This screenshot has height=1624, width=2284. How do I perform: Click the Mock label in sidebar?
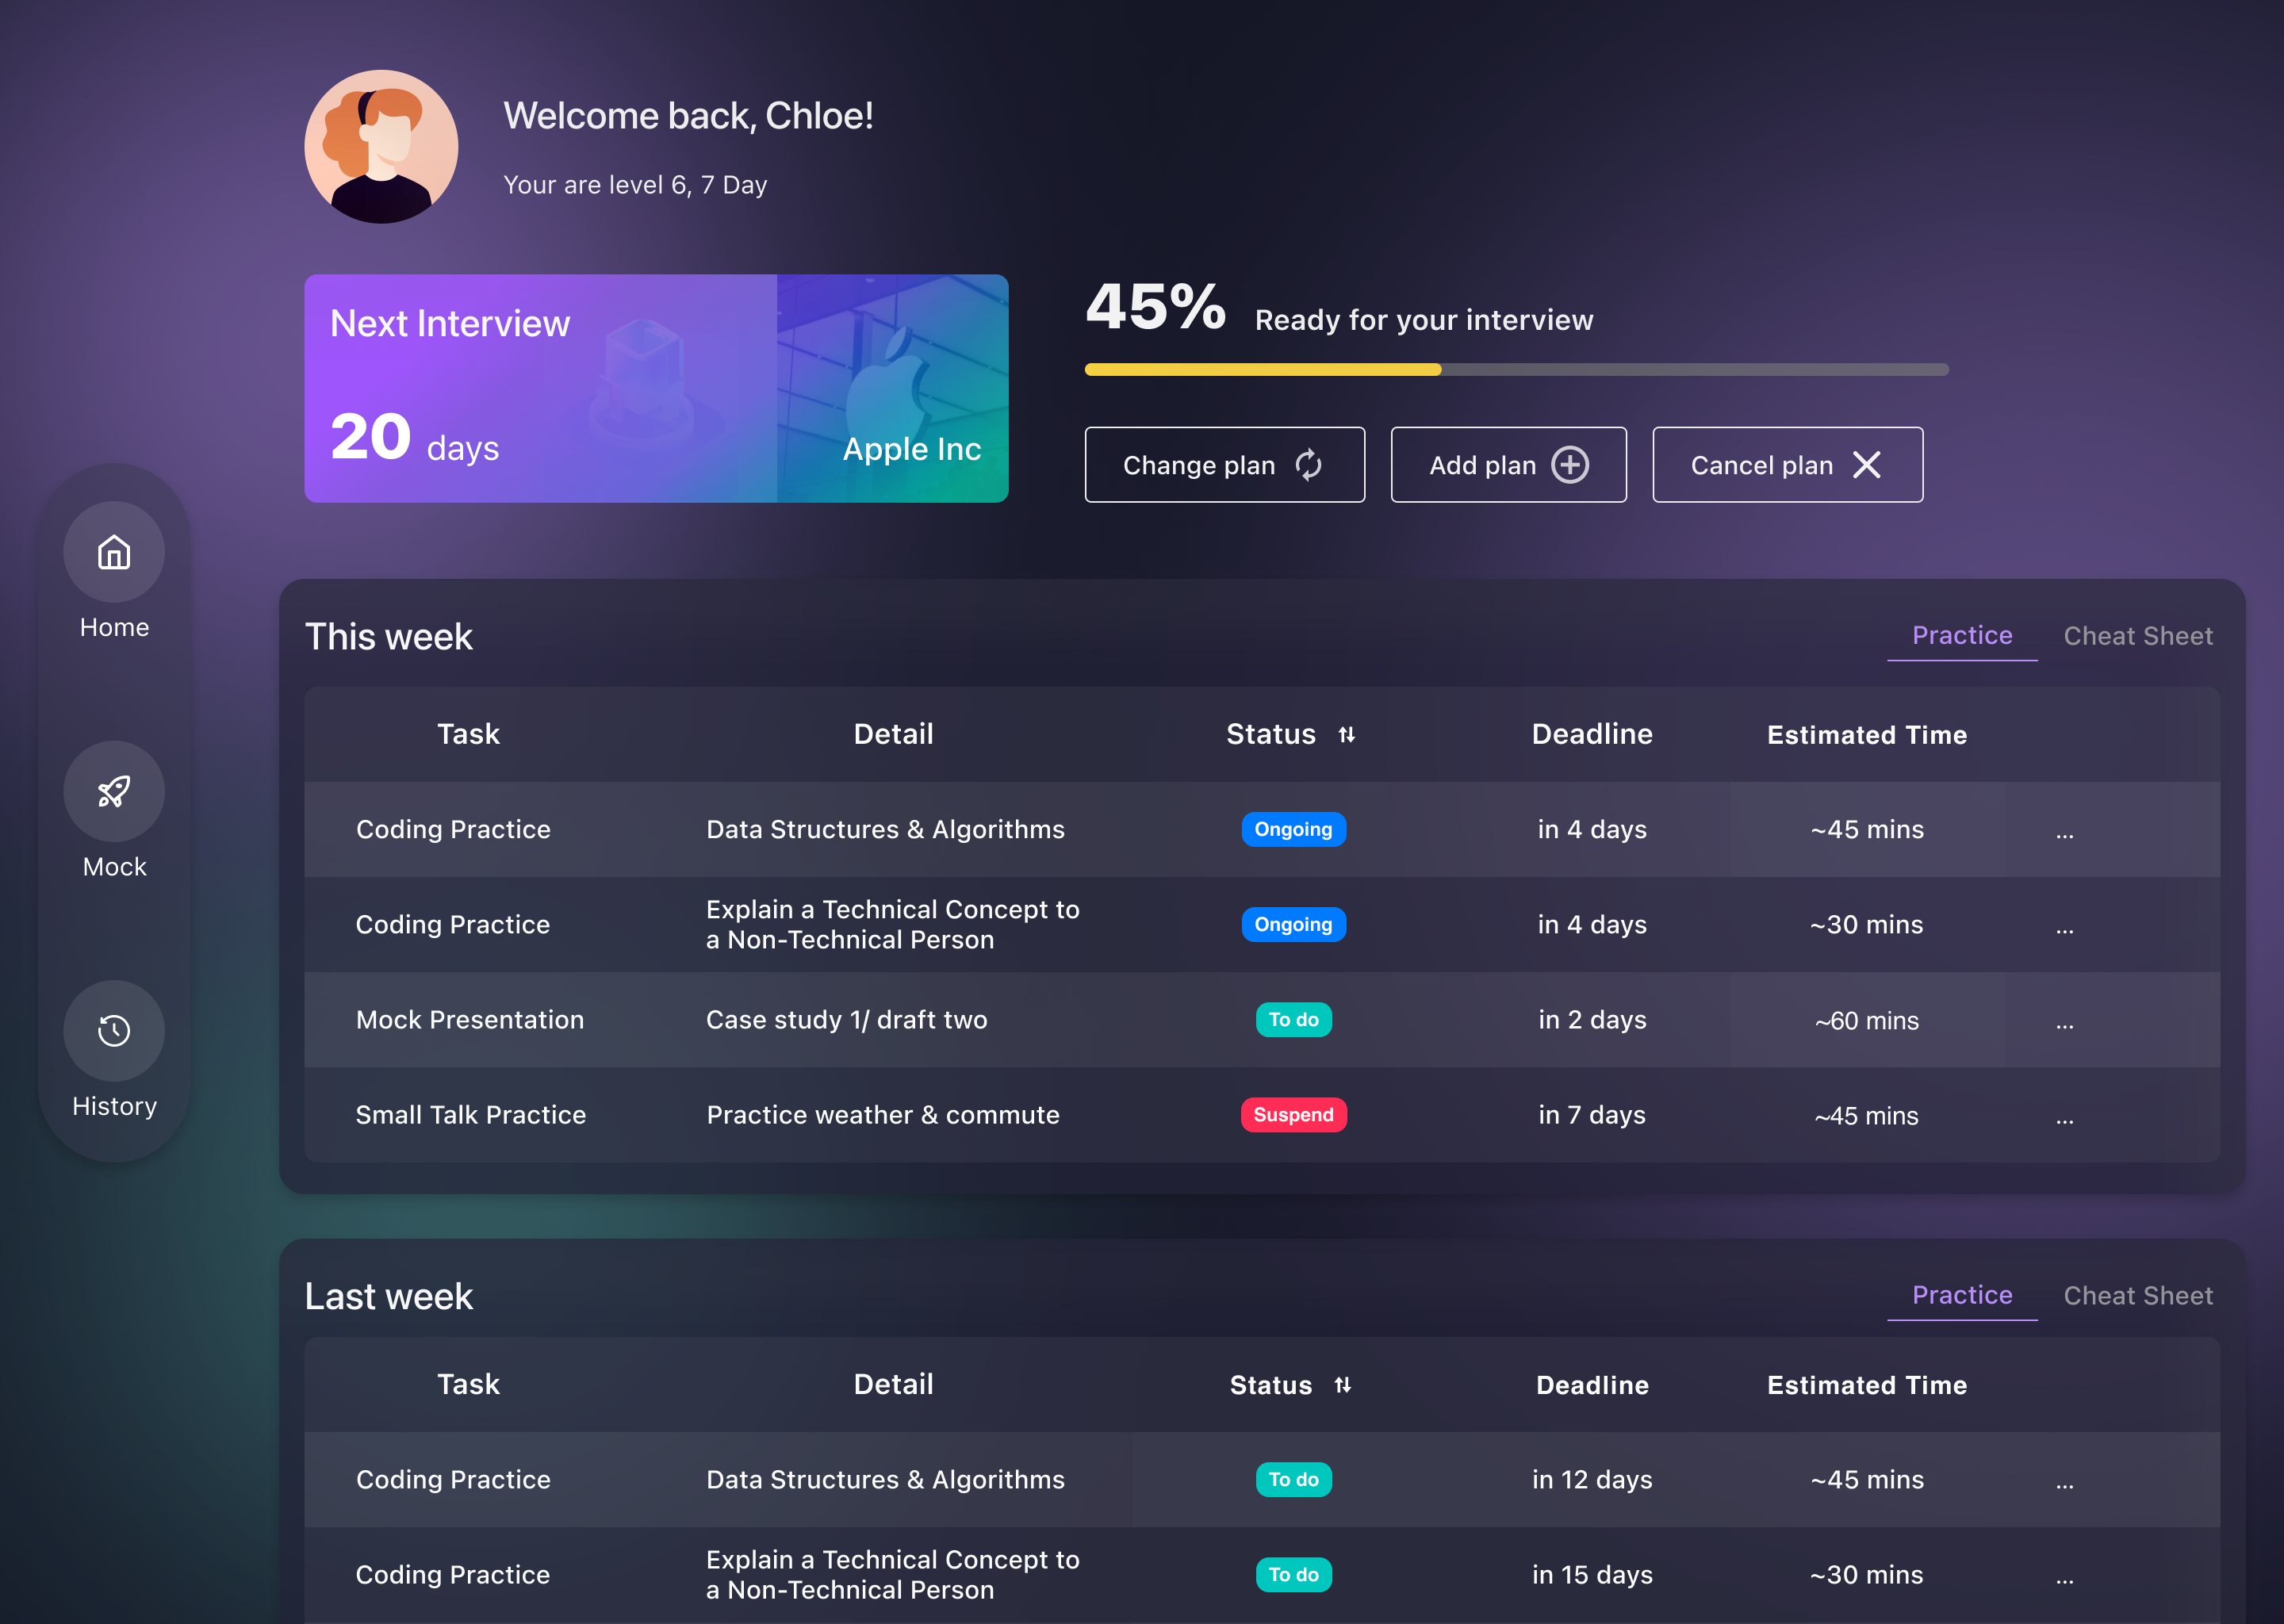114,867
